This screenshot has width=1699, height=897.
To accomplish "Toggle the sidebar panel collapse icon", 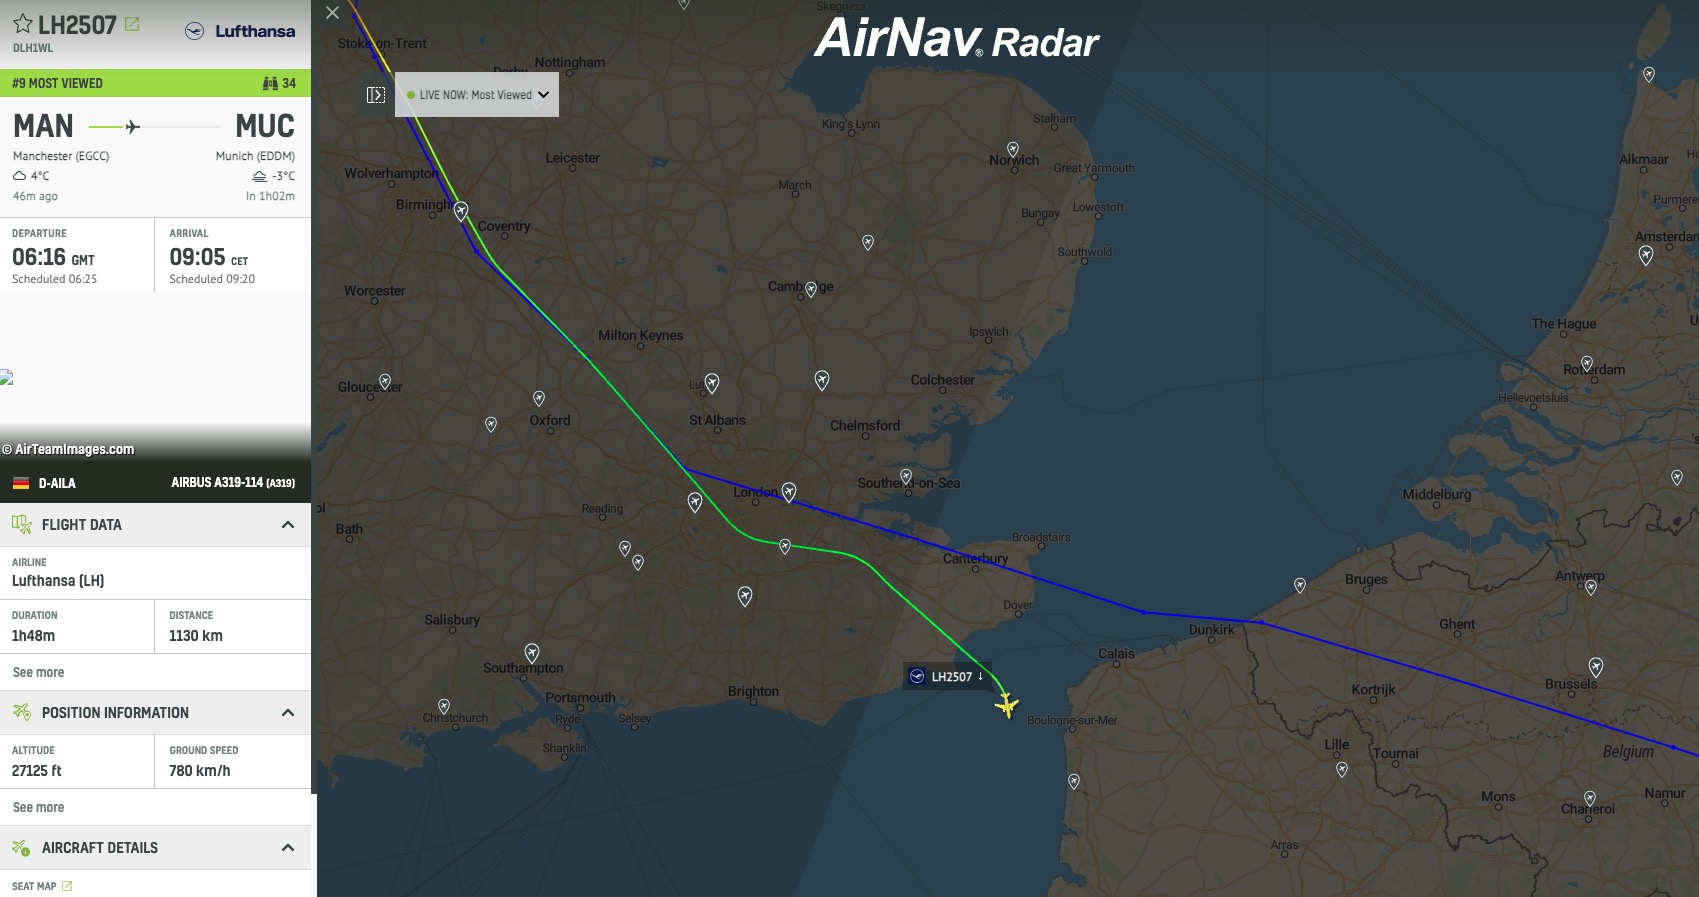I will (376, 95).
